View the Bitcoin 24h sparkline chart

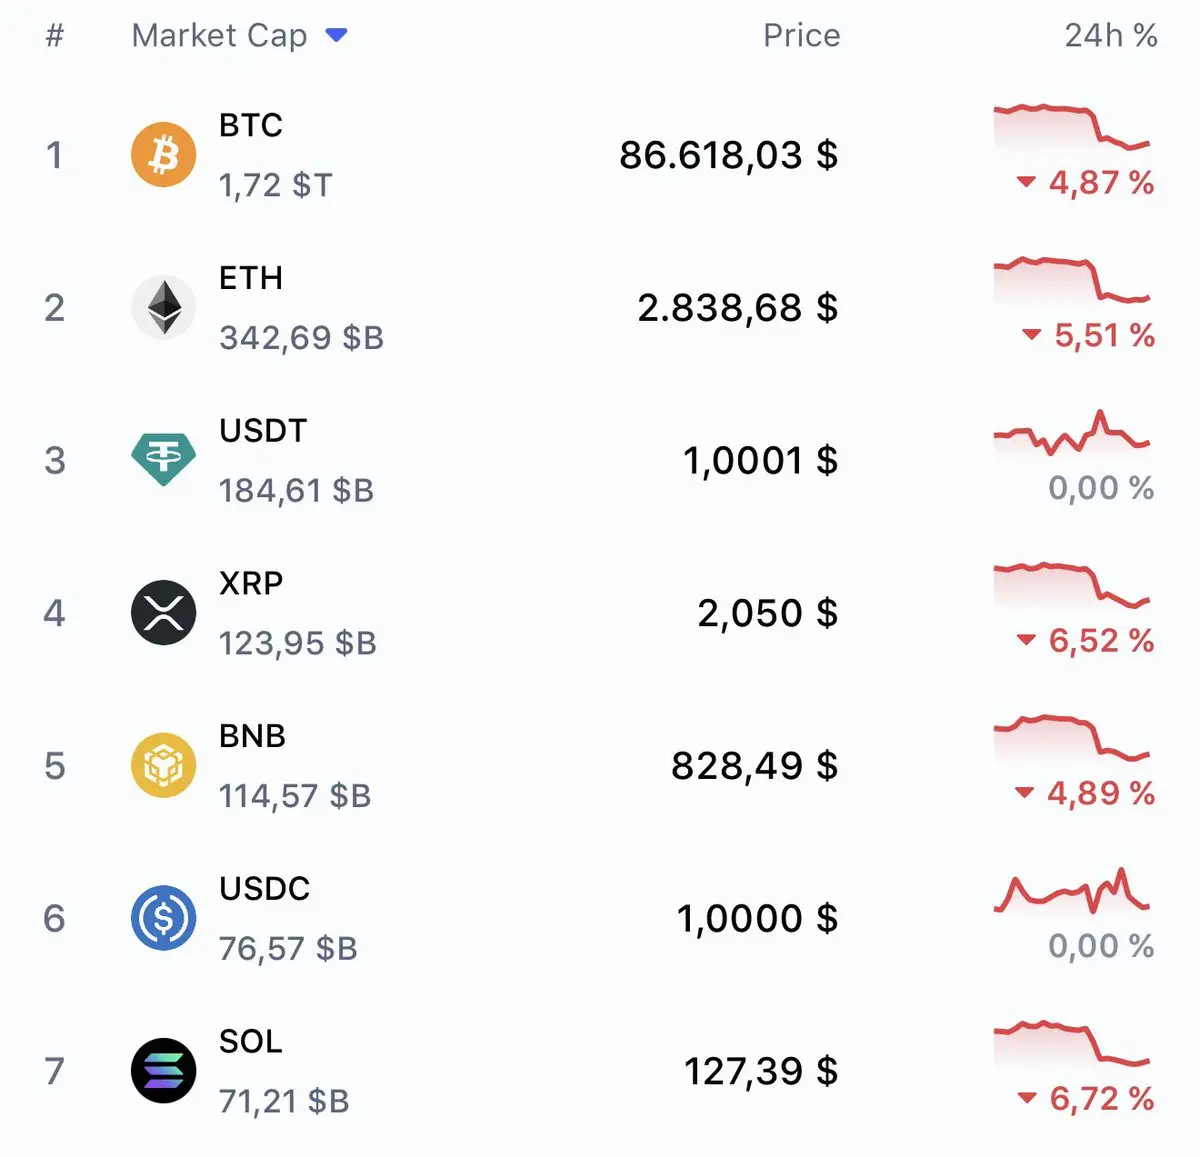point(1071,126)
